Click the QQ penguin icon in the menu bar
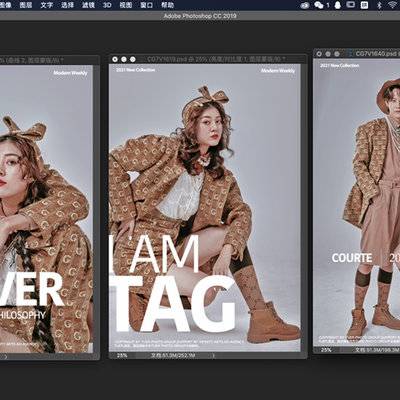The height and width of the screenshot is (400, 400). click(338, 5)
